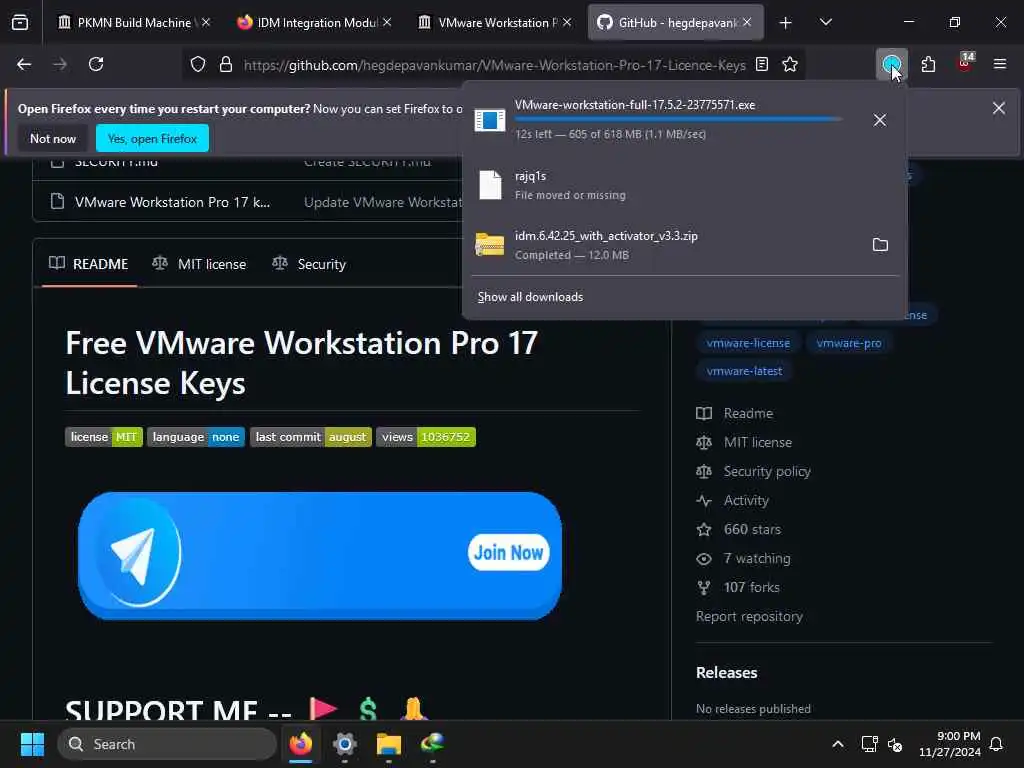Click Report repository link
The width and height of the screenshot is (1024, 768).
[749, 616]
